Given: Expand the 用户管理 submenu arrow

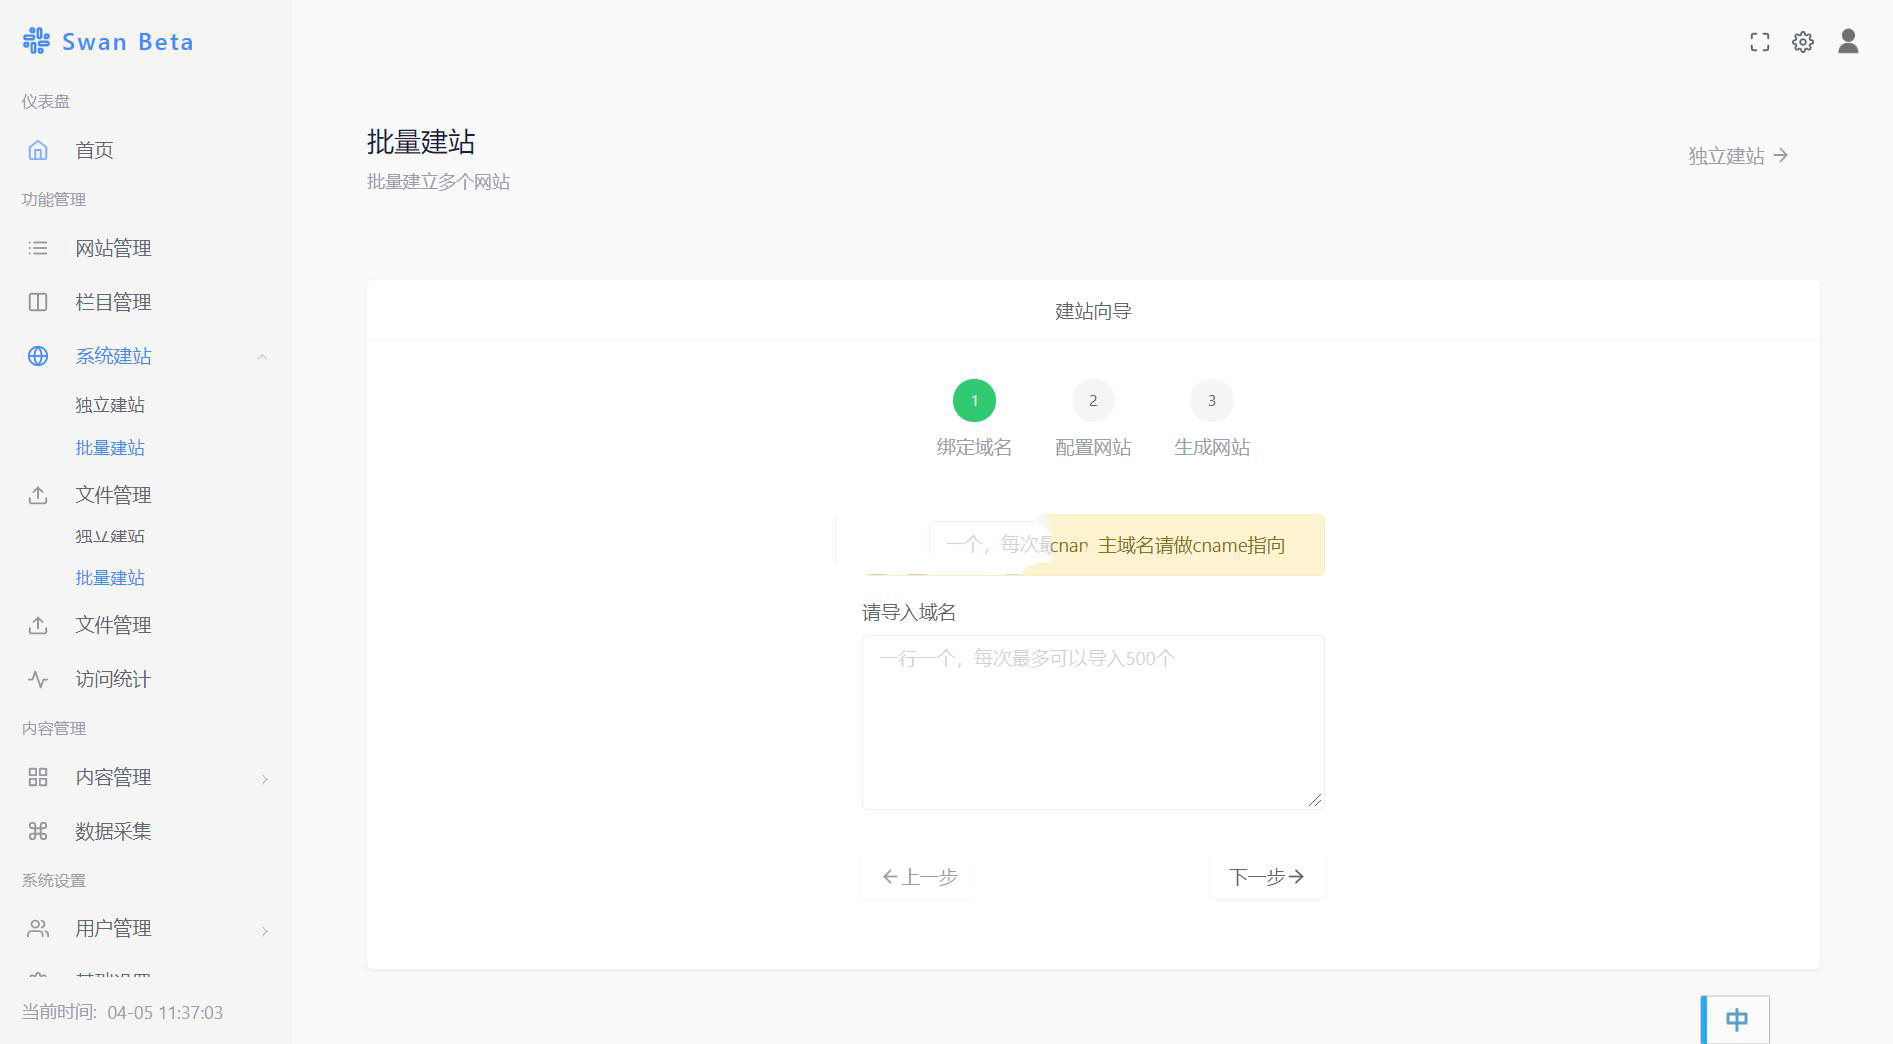Looking at the screenshot, I should click(x=264, y=931).
